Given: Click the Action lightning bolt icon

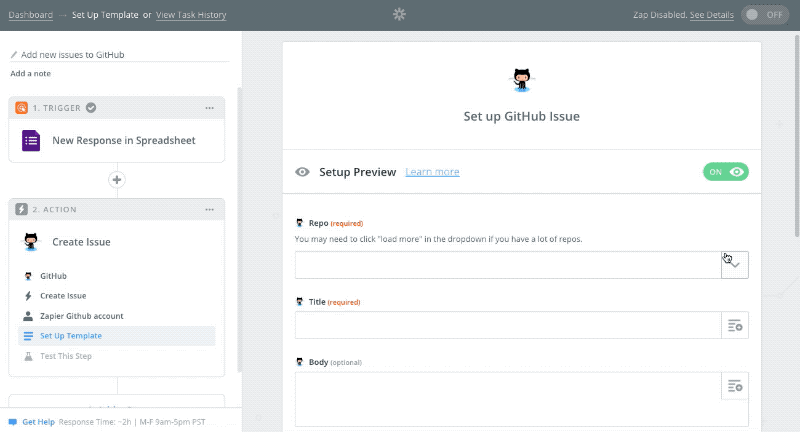Looking at the screenshot, I should click(21, 209).
